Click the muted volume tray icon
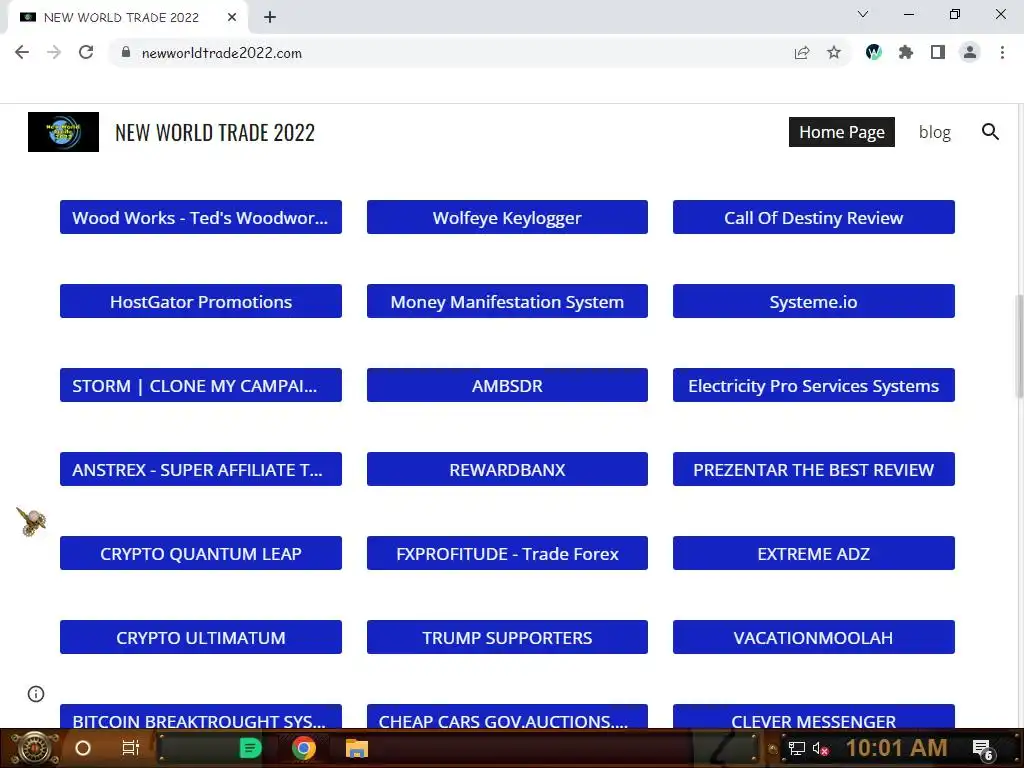The width and height of the screenshot is (1024, 768). tap(820, 749)
